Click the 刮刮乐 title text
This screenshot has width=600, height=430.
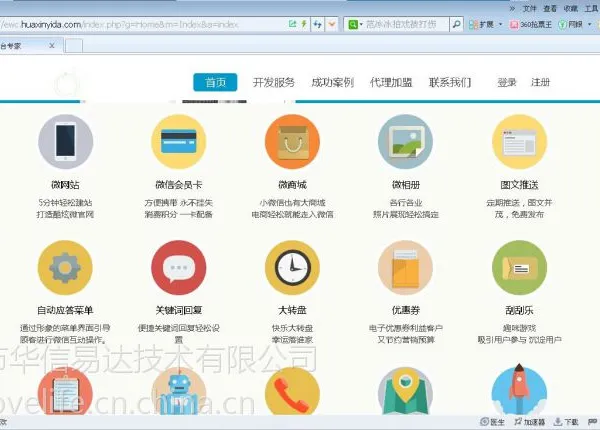click(519, 310)
